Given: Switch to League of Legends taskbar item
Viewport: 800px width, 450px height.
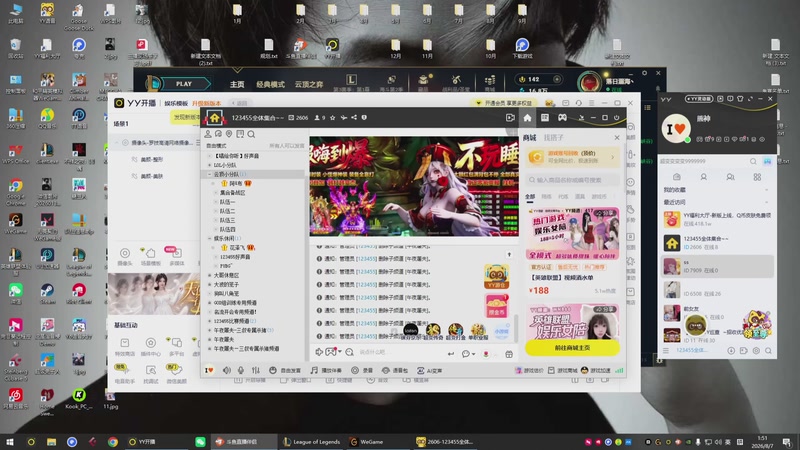Looking at the screenshot, I should (x=312, y=442).
